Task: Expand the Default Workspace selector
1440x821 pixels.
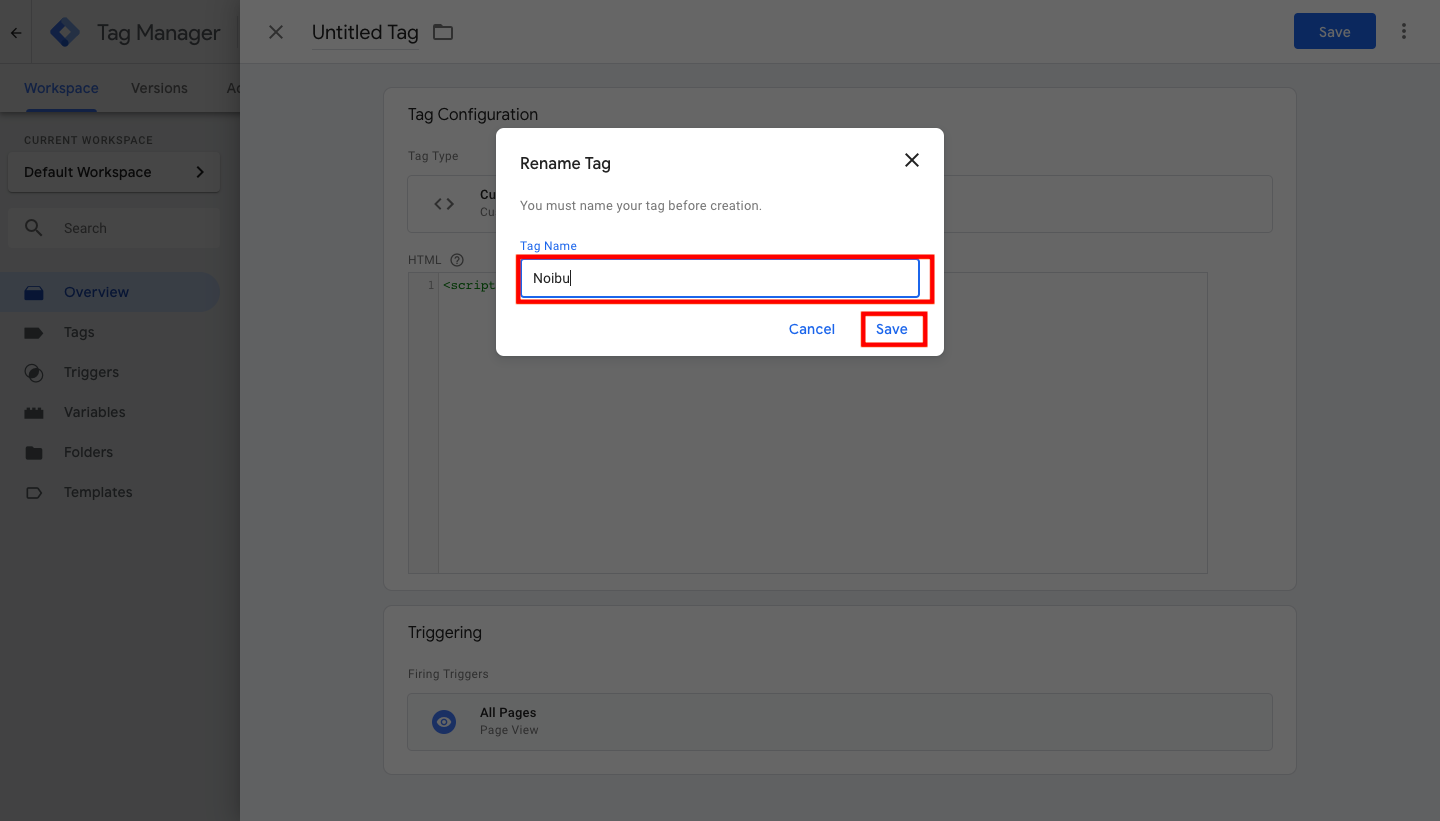Action: [x=114, y=172]
